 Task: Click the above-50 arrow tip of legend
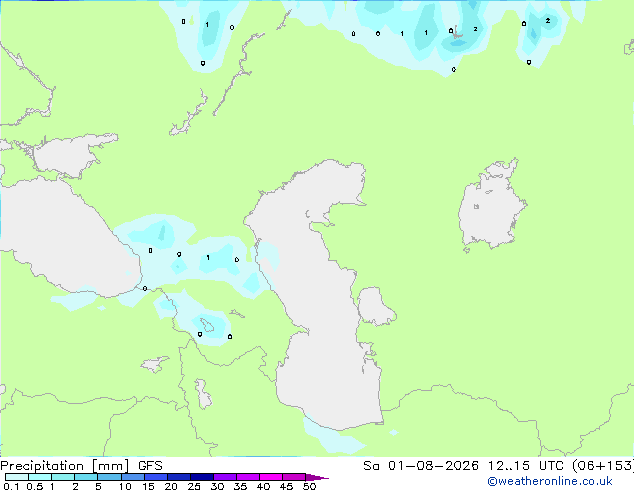[317, 477]
